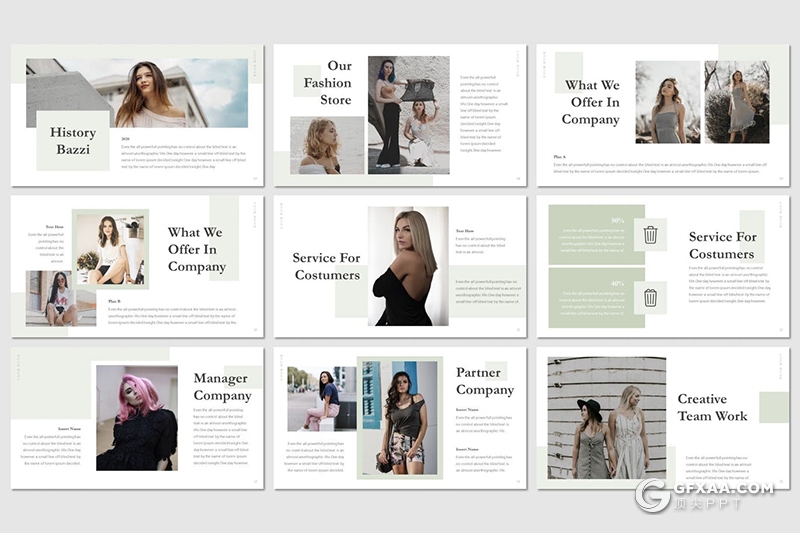The image size is (800, 533).
Task: Select the "90%" percentage label
Action: pyautogui.click(x=617, y=220)
